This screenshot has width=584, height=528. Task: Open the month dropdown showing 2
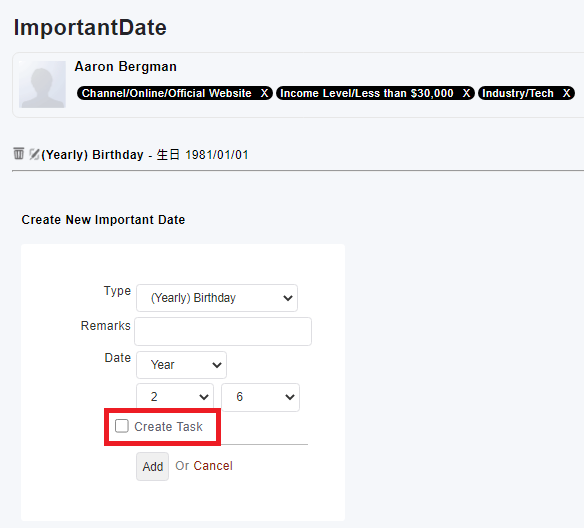[175, 397]
